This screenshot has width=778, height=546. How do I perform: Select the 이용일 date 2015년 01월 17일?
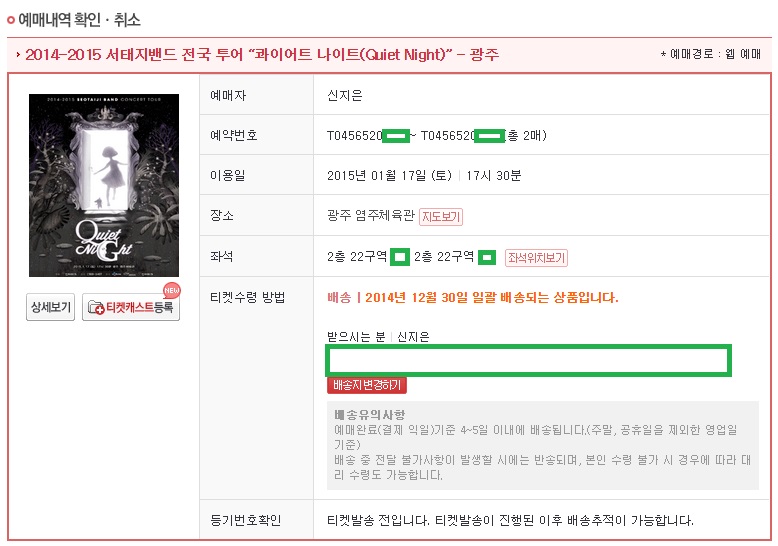point(389,175)
